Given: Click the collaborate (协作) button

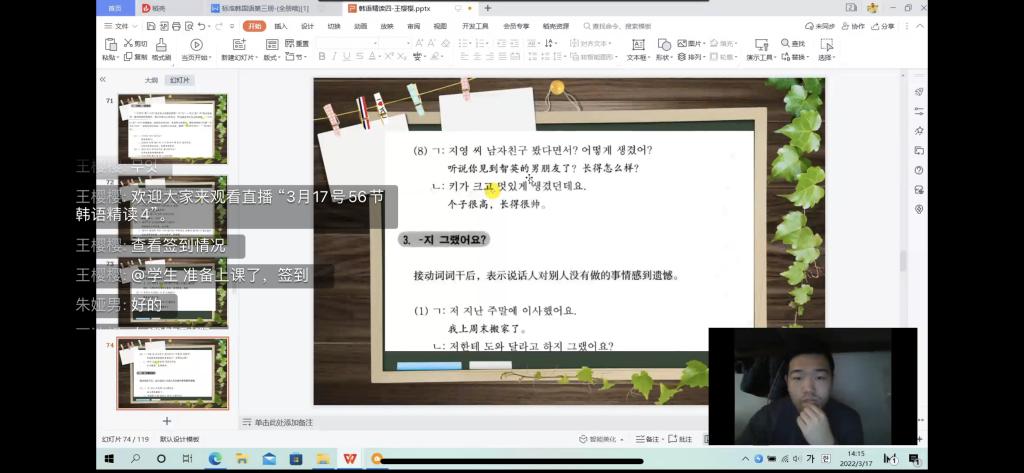Looking at the screenshot, I should [855, 26].
